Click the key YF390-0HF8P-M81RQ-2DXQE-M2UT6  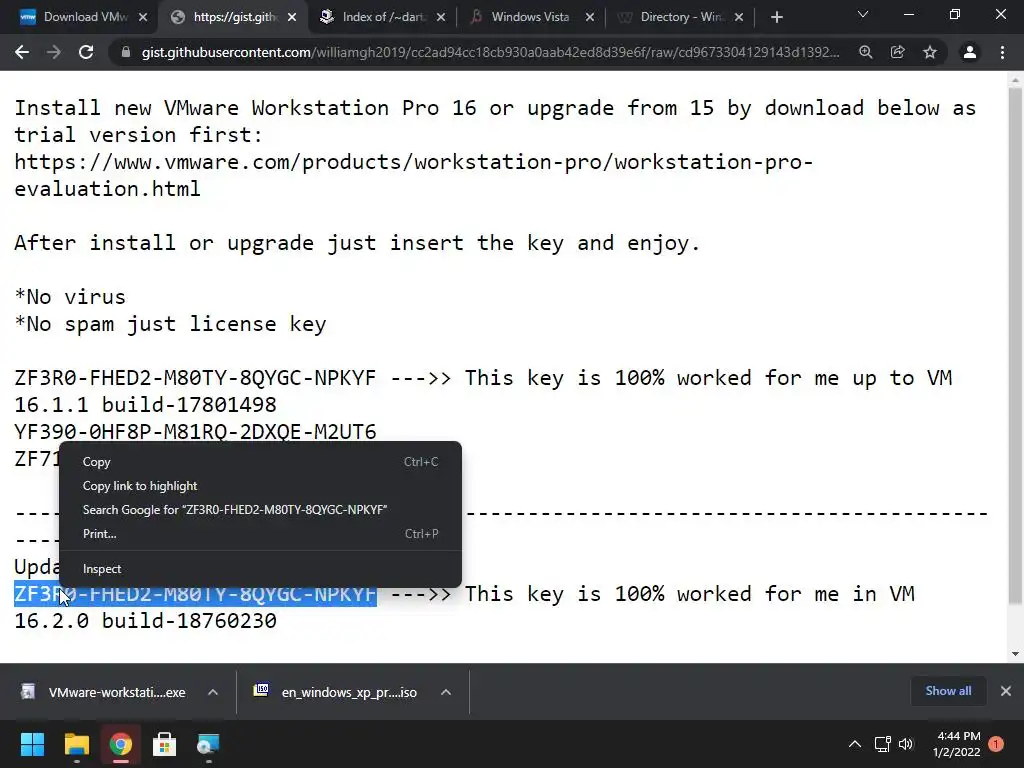(x=195, y=432)
